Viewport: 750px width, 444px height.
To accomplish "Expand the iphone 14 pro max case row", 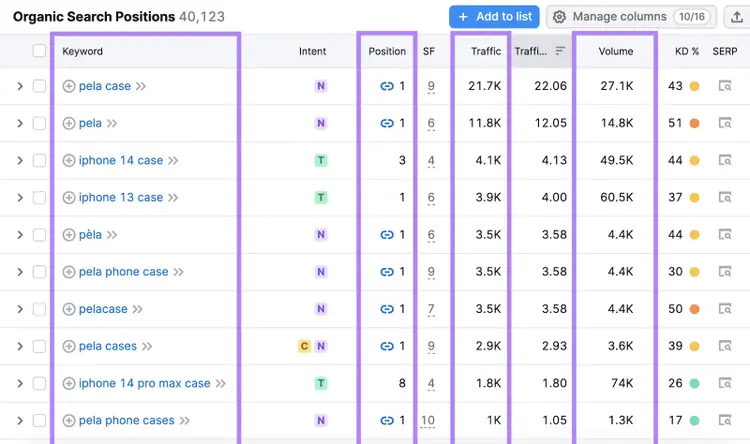I will [20, 383].
